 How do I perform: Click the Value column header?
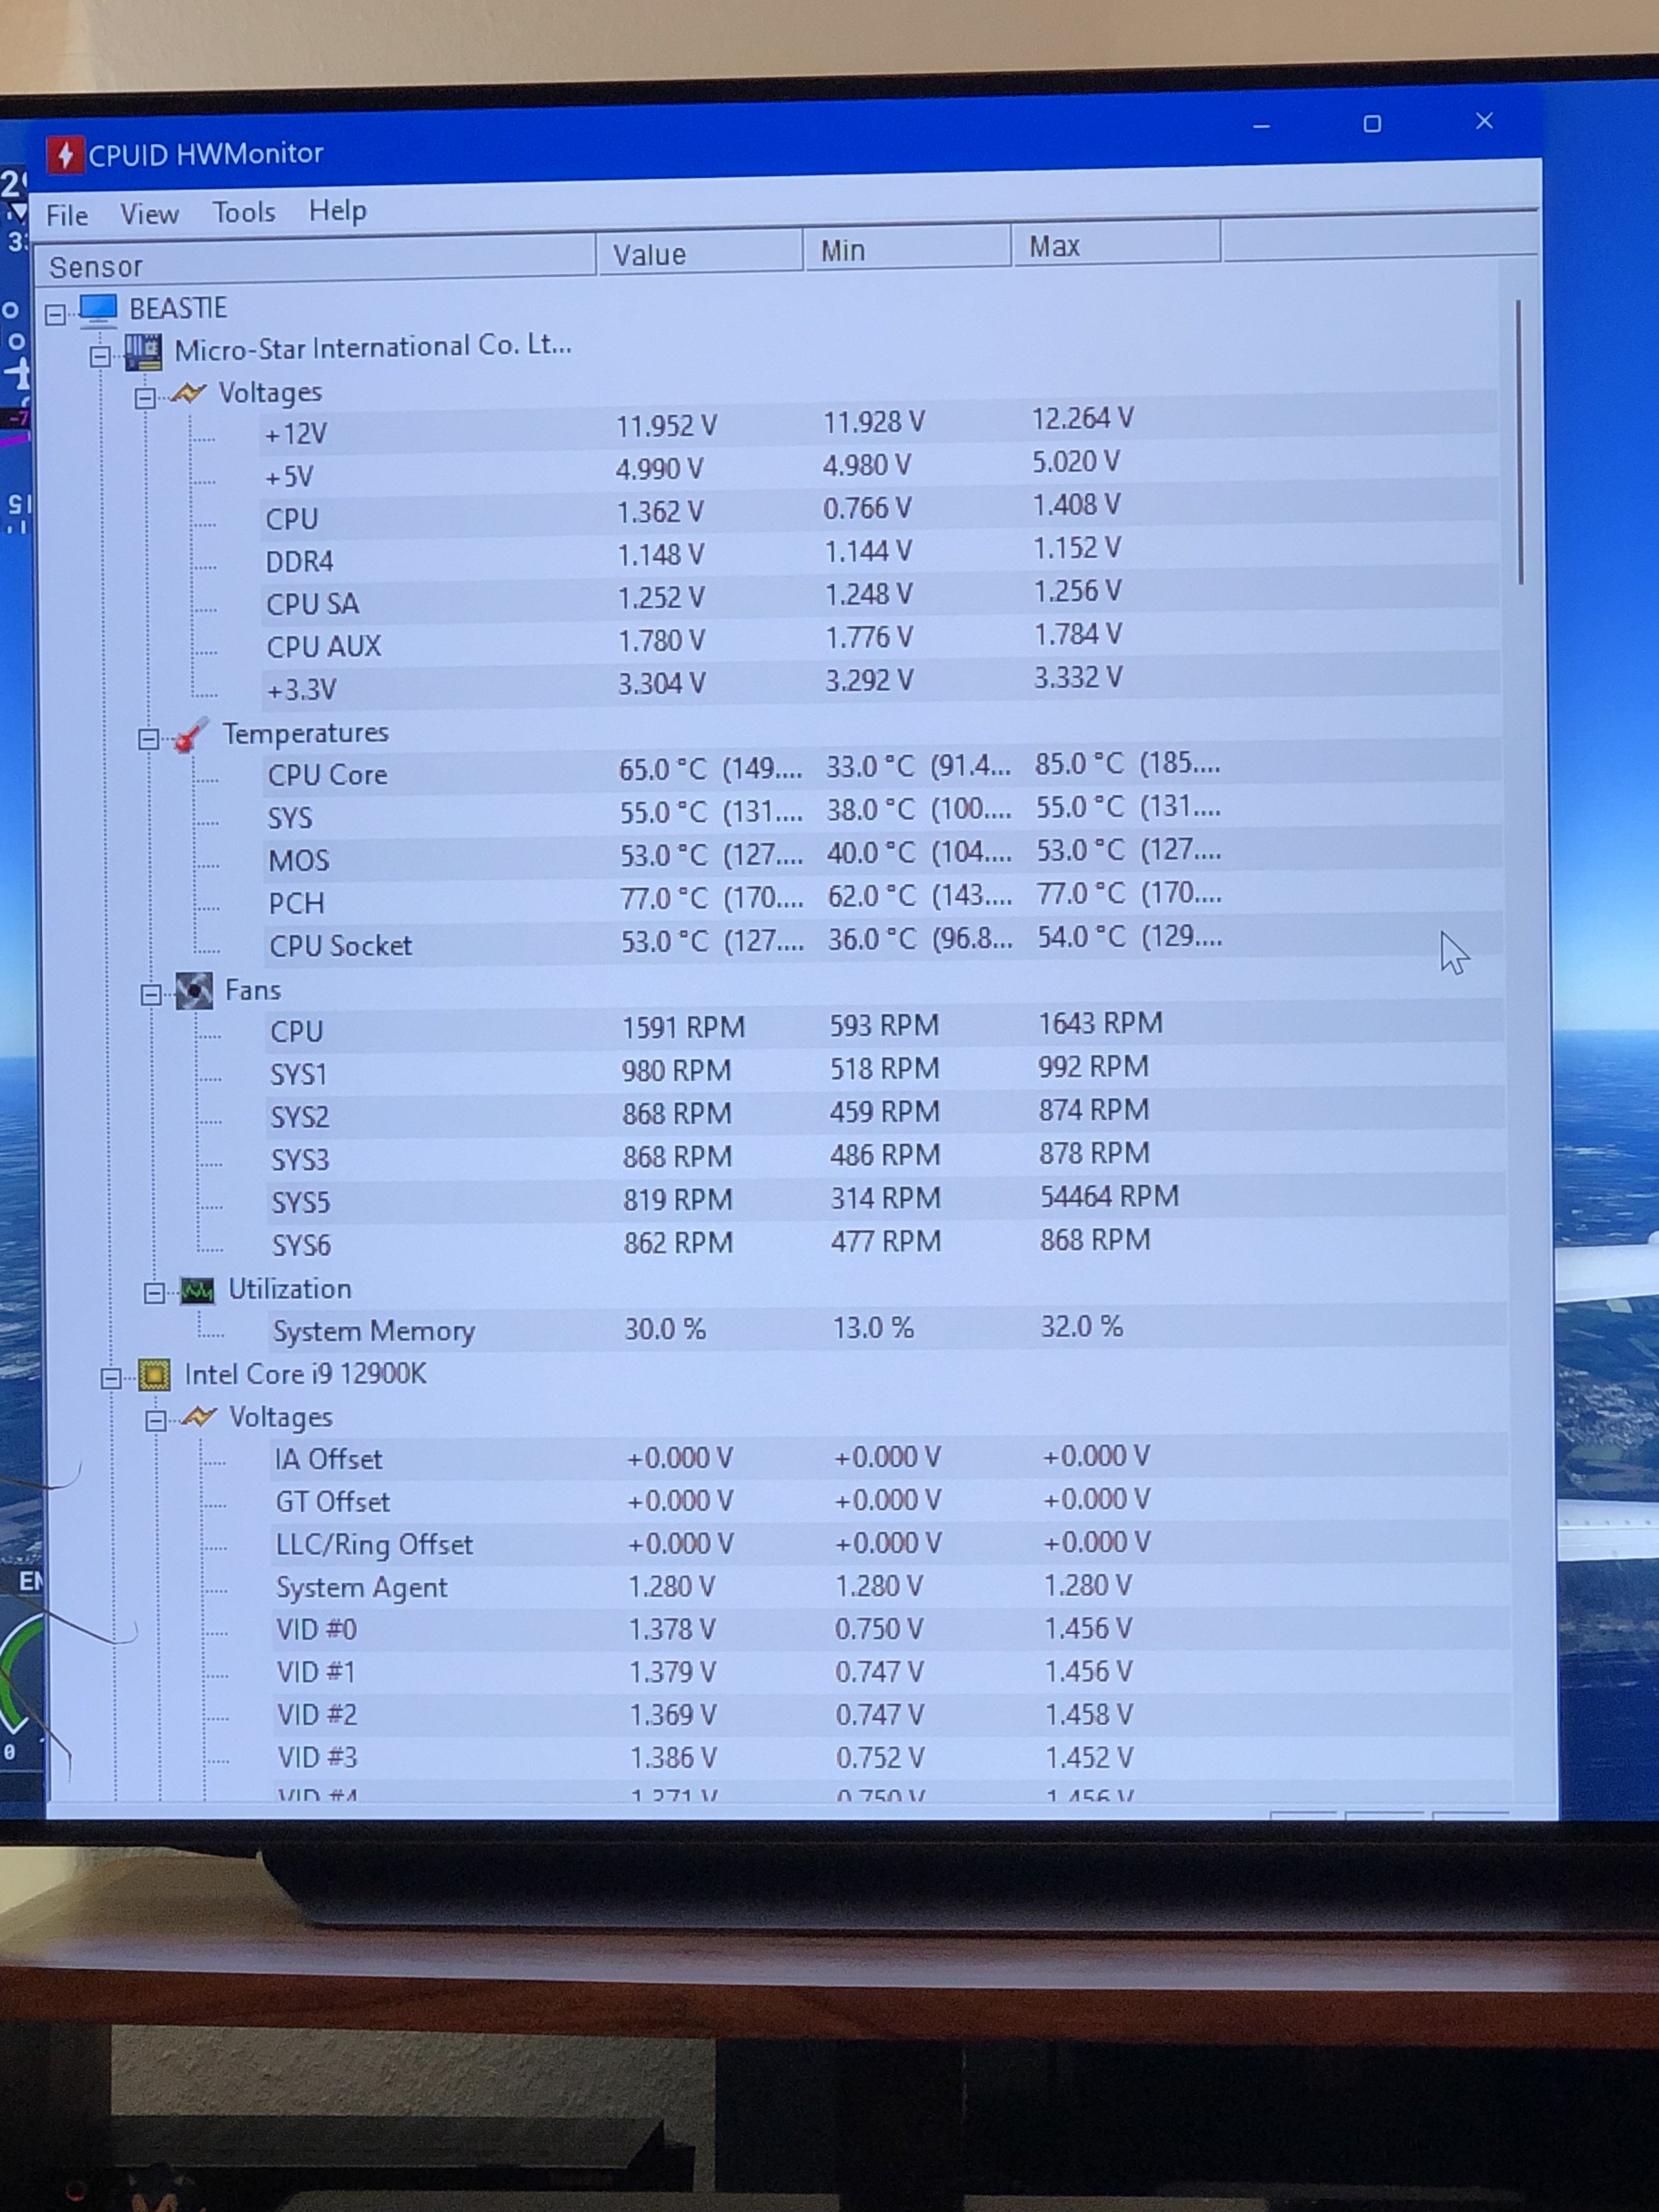pos(650,255)
